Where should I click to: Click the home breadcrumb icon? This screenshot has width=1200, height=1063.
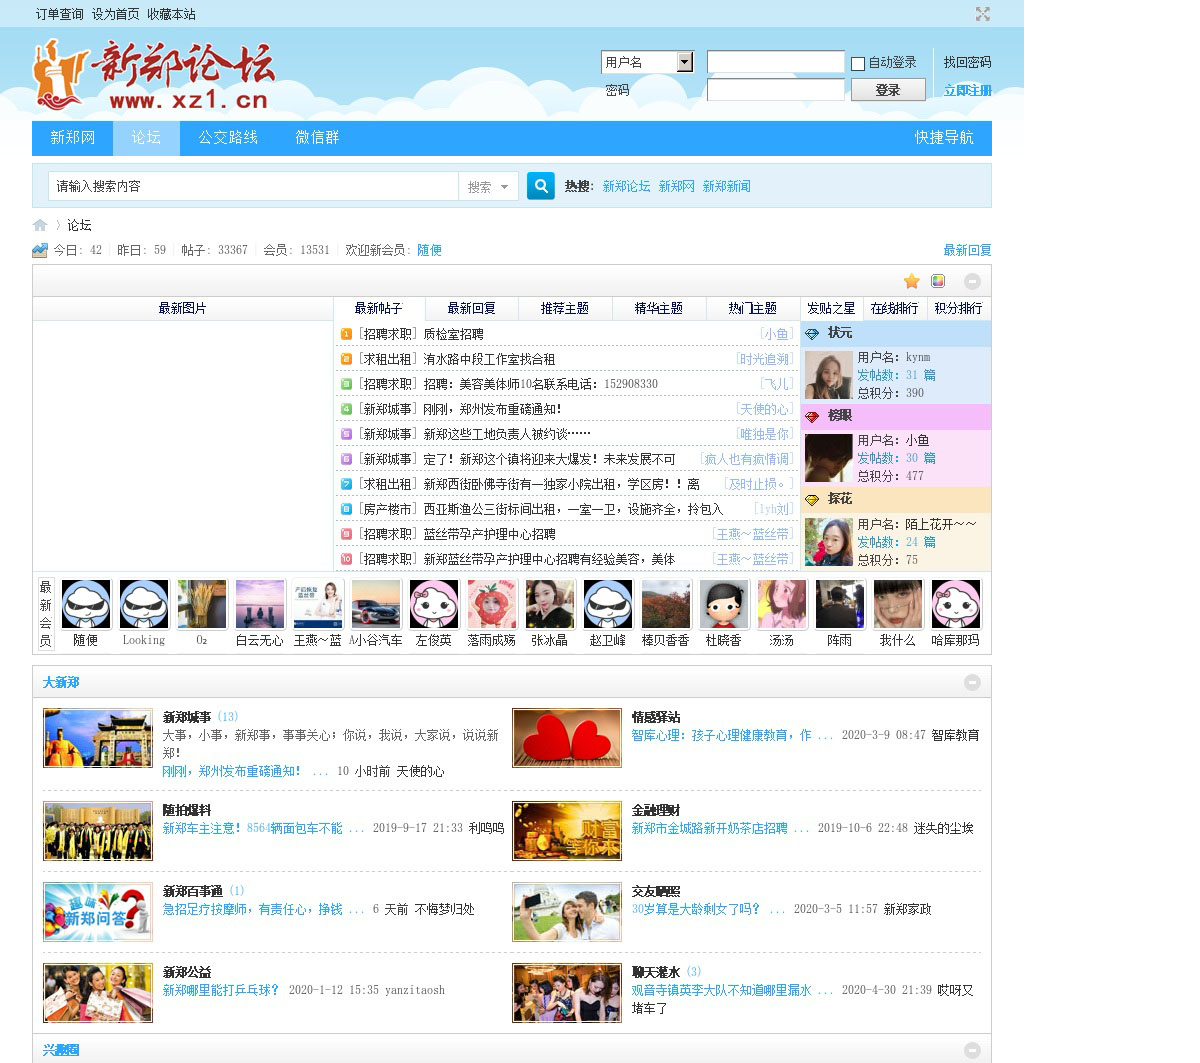pos(40,225)
